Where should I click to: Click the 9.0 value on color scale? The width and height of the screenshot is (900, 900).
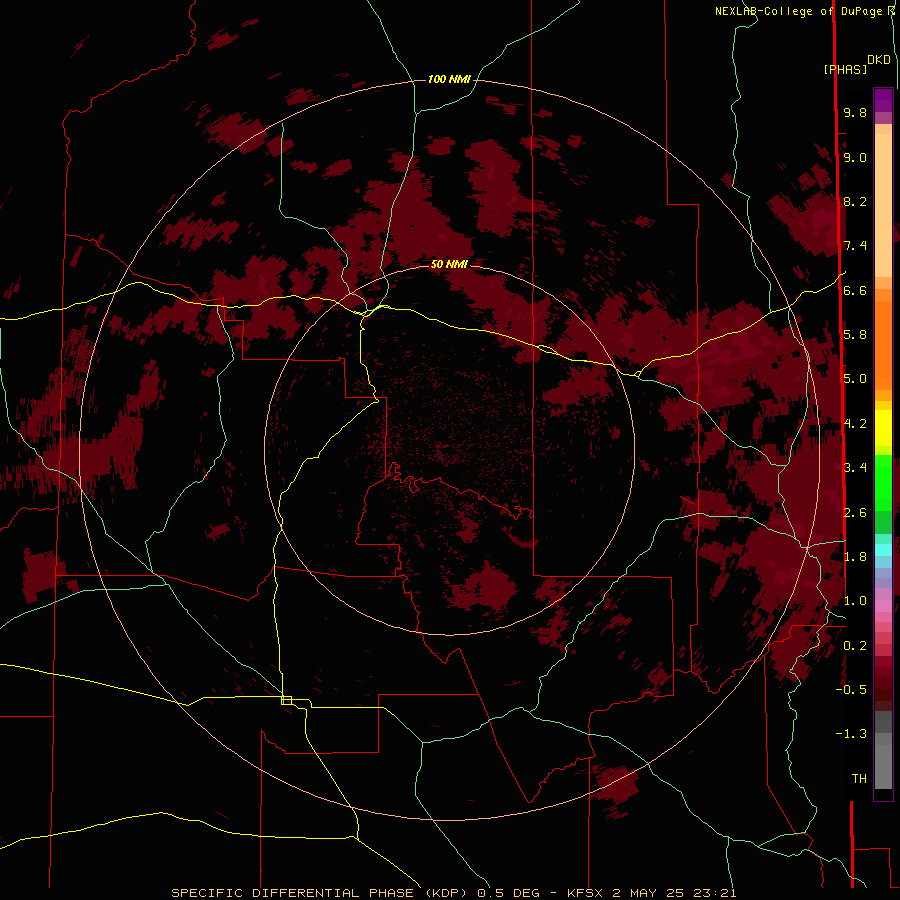point(855,157)
